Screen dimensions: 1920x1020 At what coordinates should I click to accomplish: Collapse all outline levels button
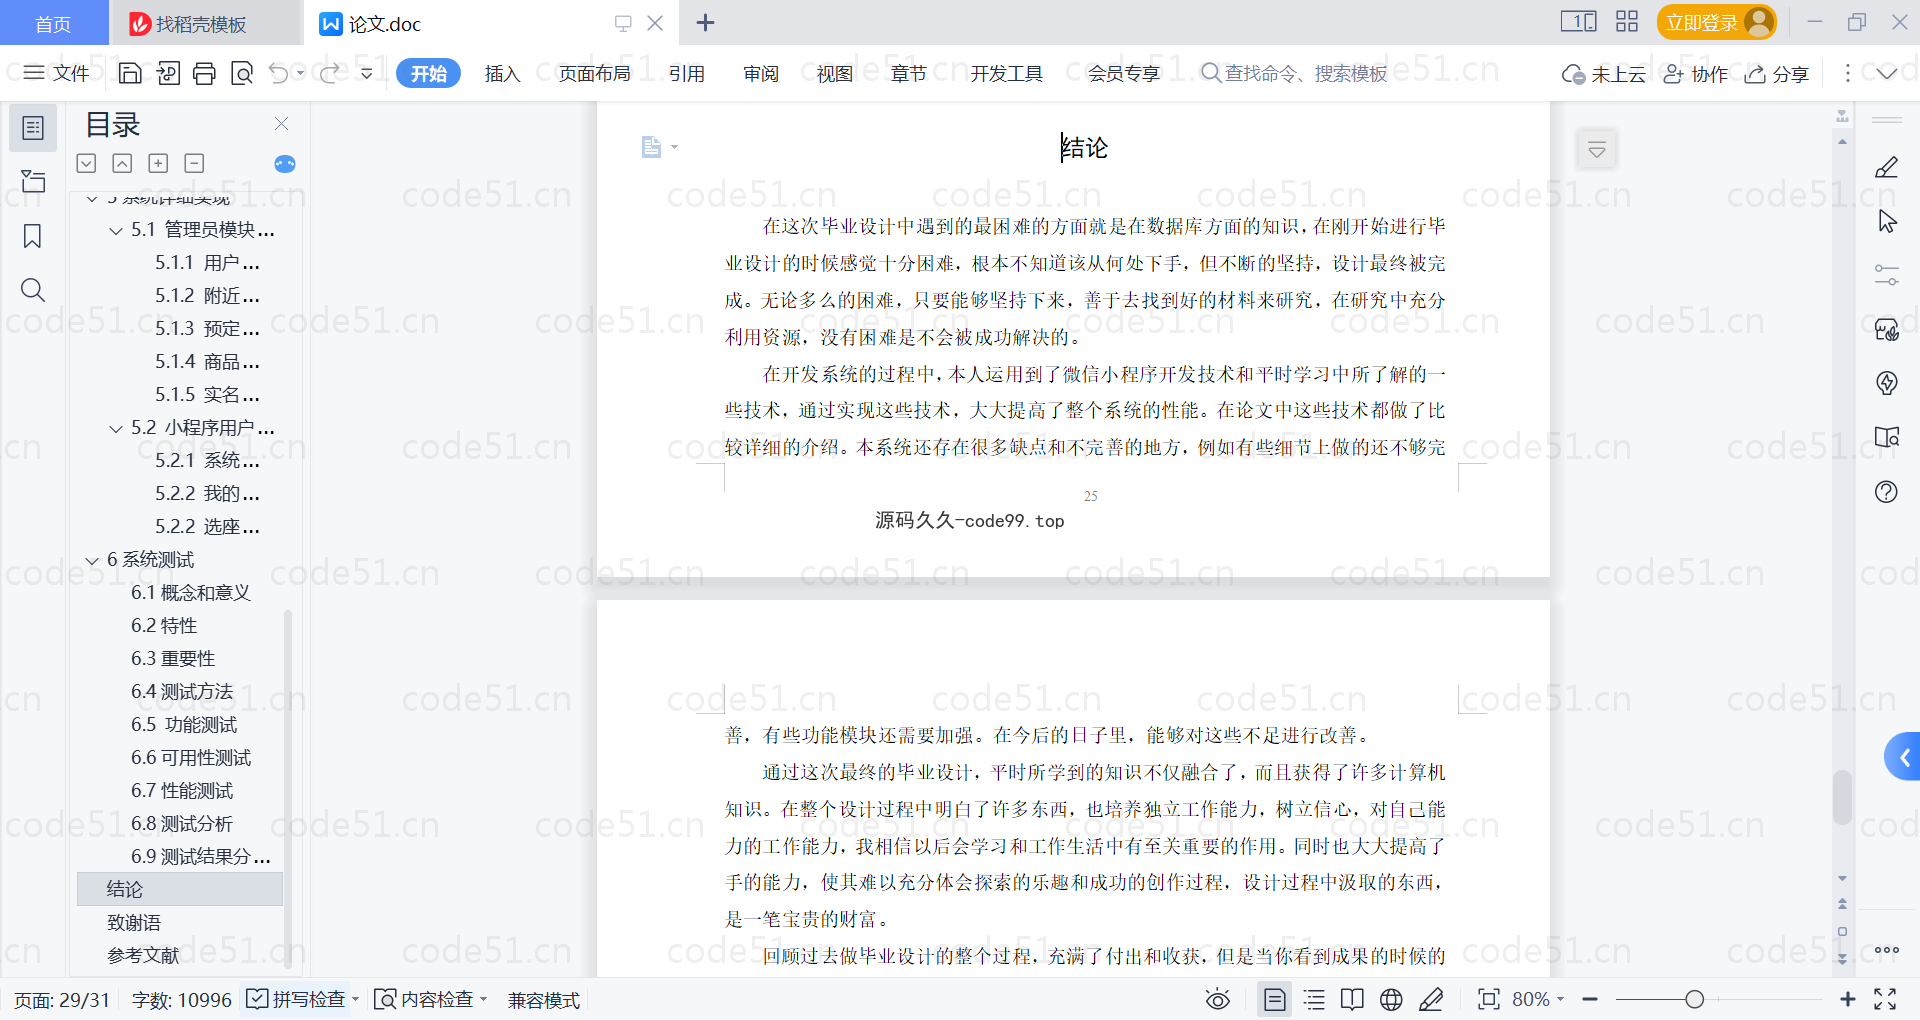tap(194, 163)
